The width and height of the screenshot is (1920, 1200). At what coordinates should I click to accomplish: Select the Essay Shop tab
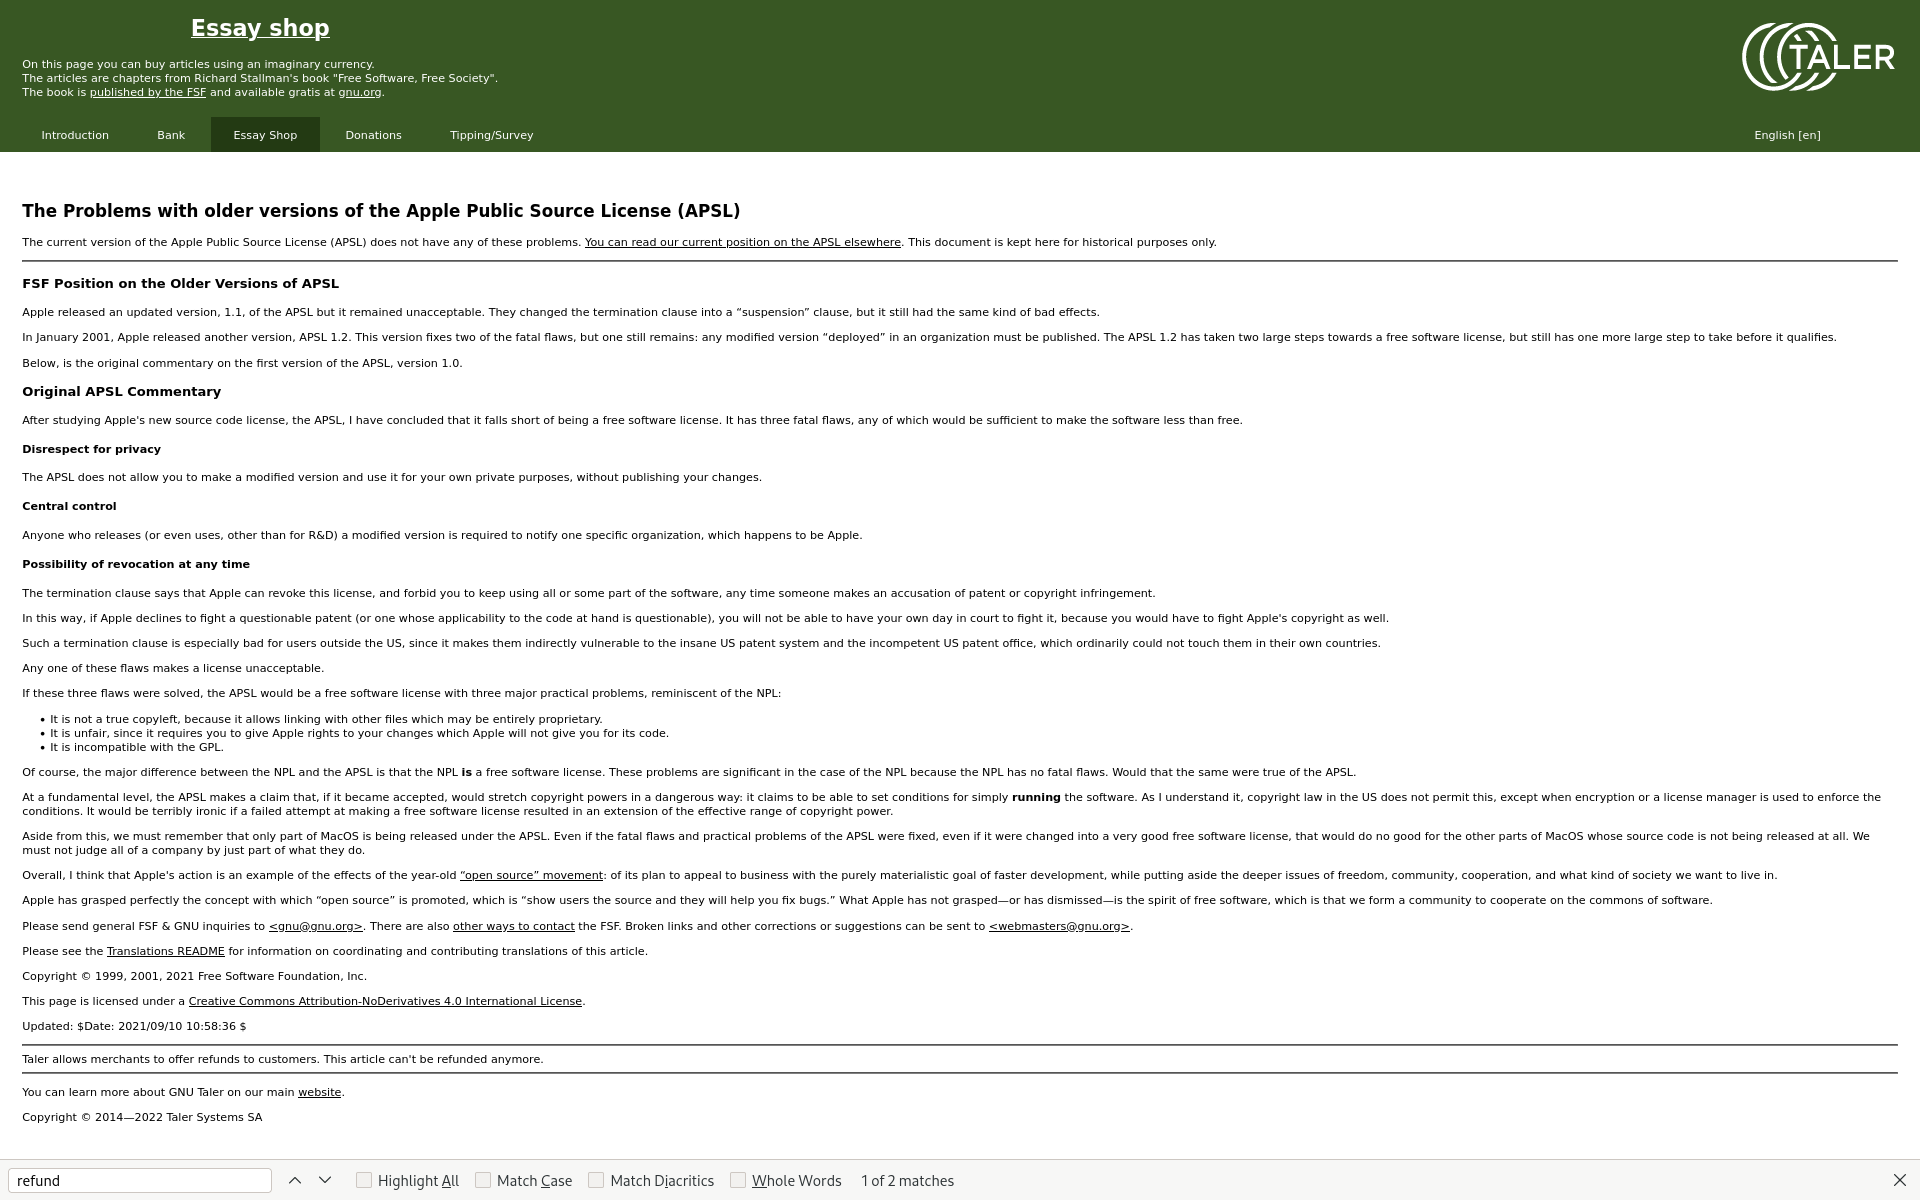(x=265, y=135)
